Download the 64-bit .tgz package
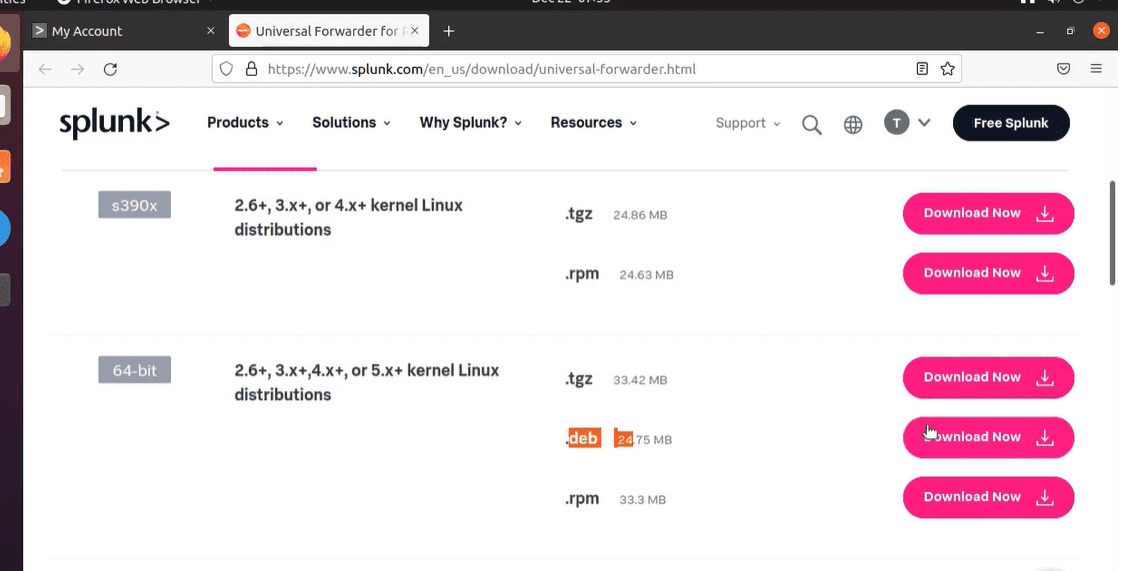 point(988,378)
